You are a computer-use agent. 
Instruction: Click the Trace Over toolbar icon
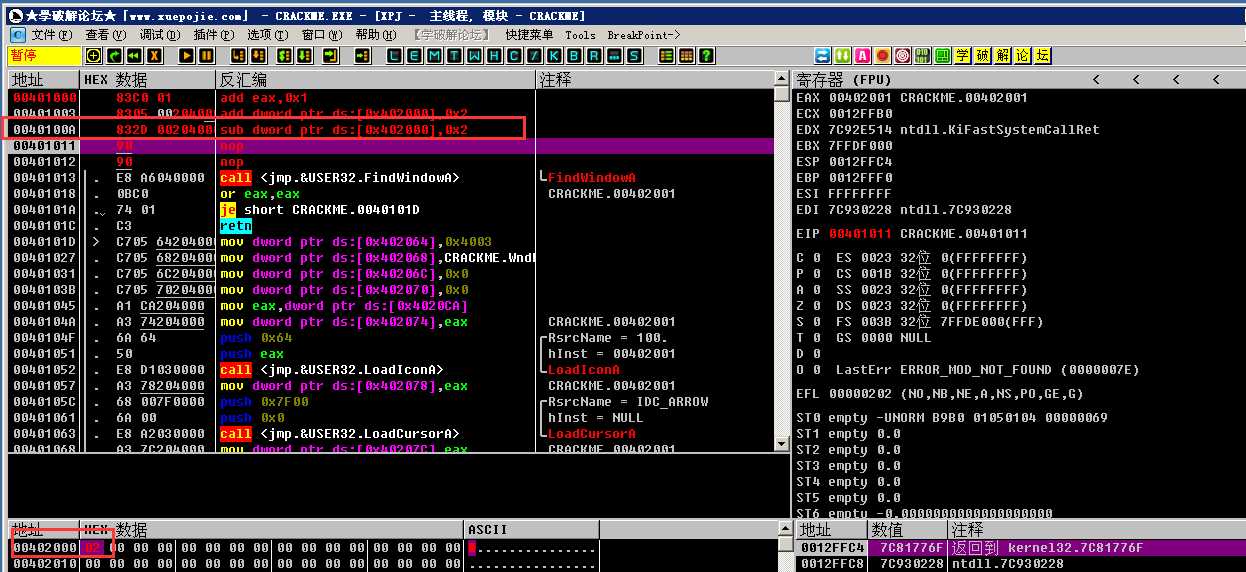pos(305,56)
